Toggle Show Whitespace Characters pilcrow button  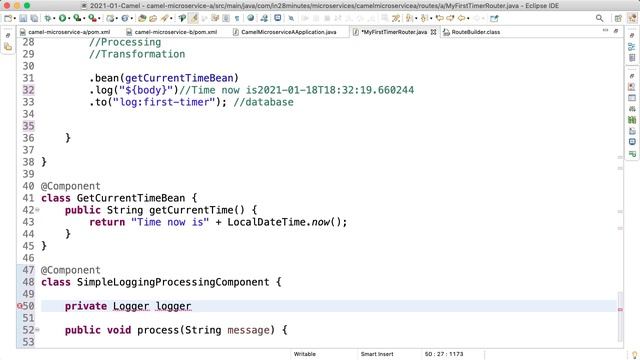click(237, 18)
